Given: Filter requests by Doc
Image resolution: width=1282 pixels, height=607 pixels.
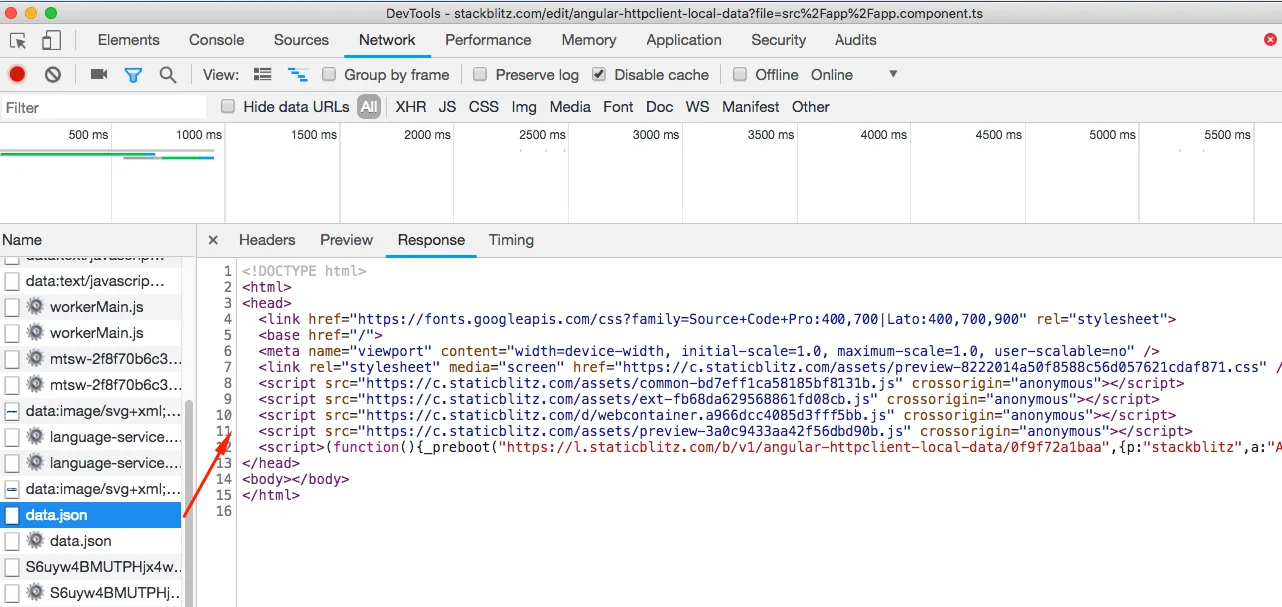Looking at the screenshot, I should coord(660,107).
